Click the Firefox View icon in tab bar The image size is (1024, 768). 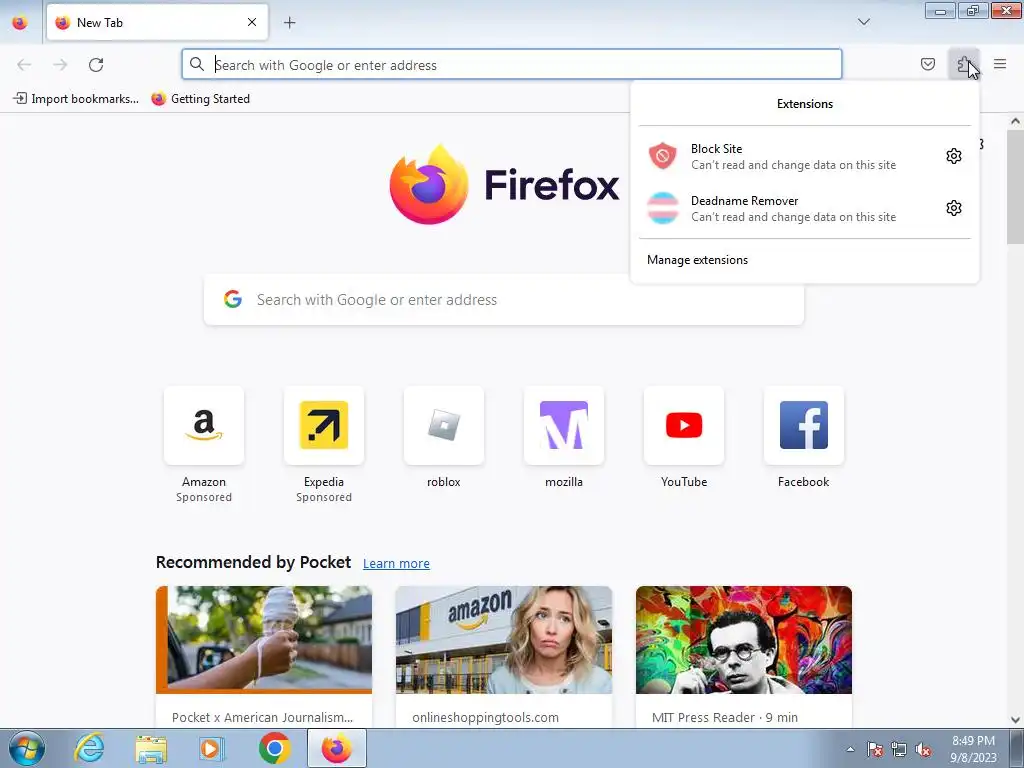[x=20, y=23]
